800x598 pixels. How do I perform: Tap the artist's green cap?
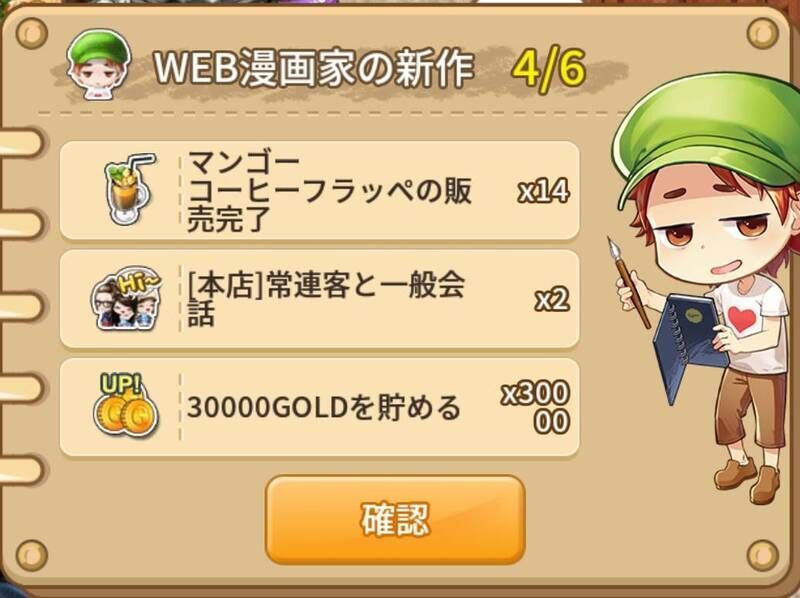[707, 135]
